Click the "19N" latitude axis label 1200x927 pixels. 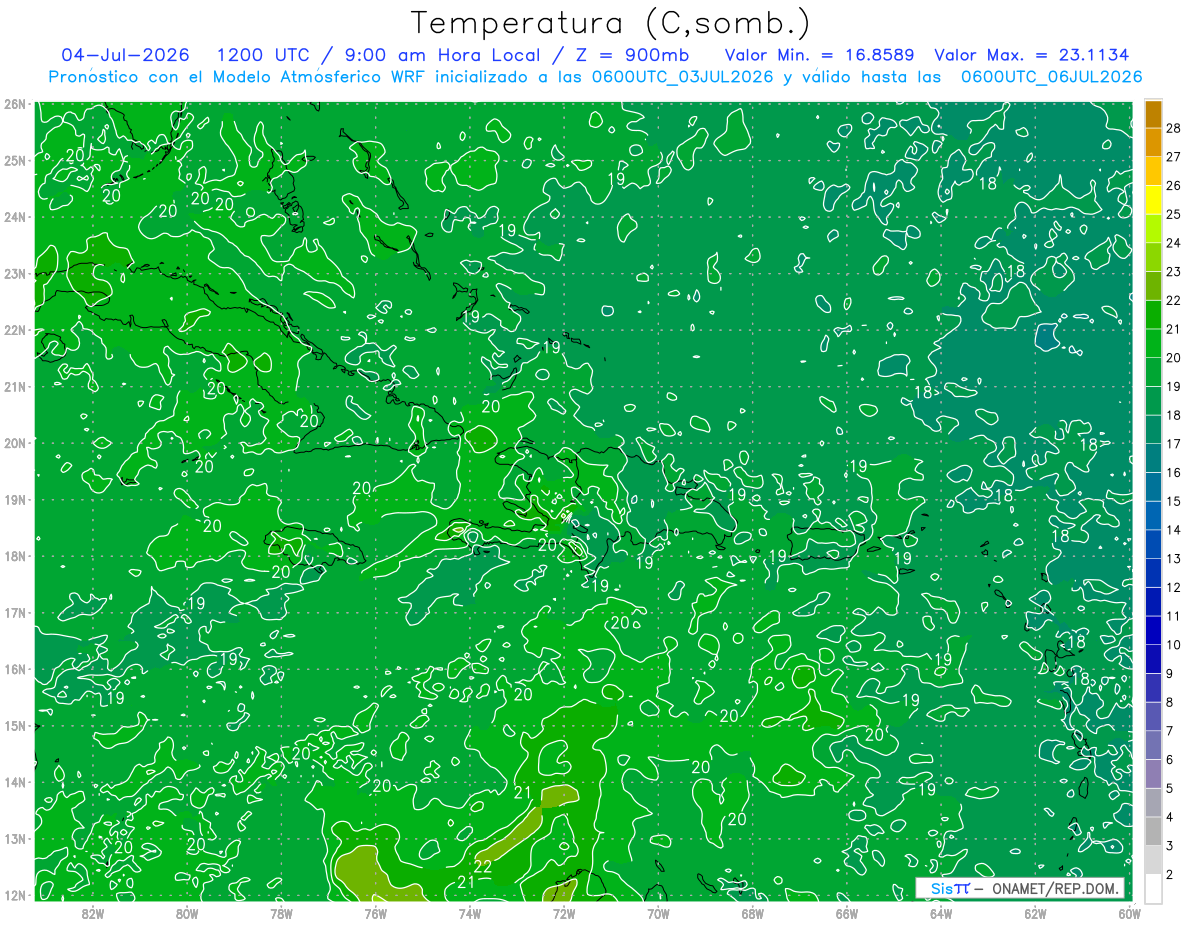pyautogui.click(x=14, y=499)
